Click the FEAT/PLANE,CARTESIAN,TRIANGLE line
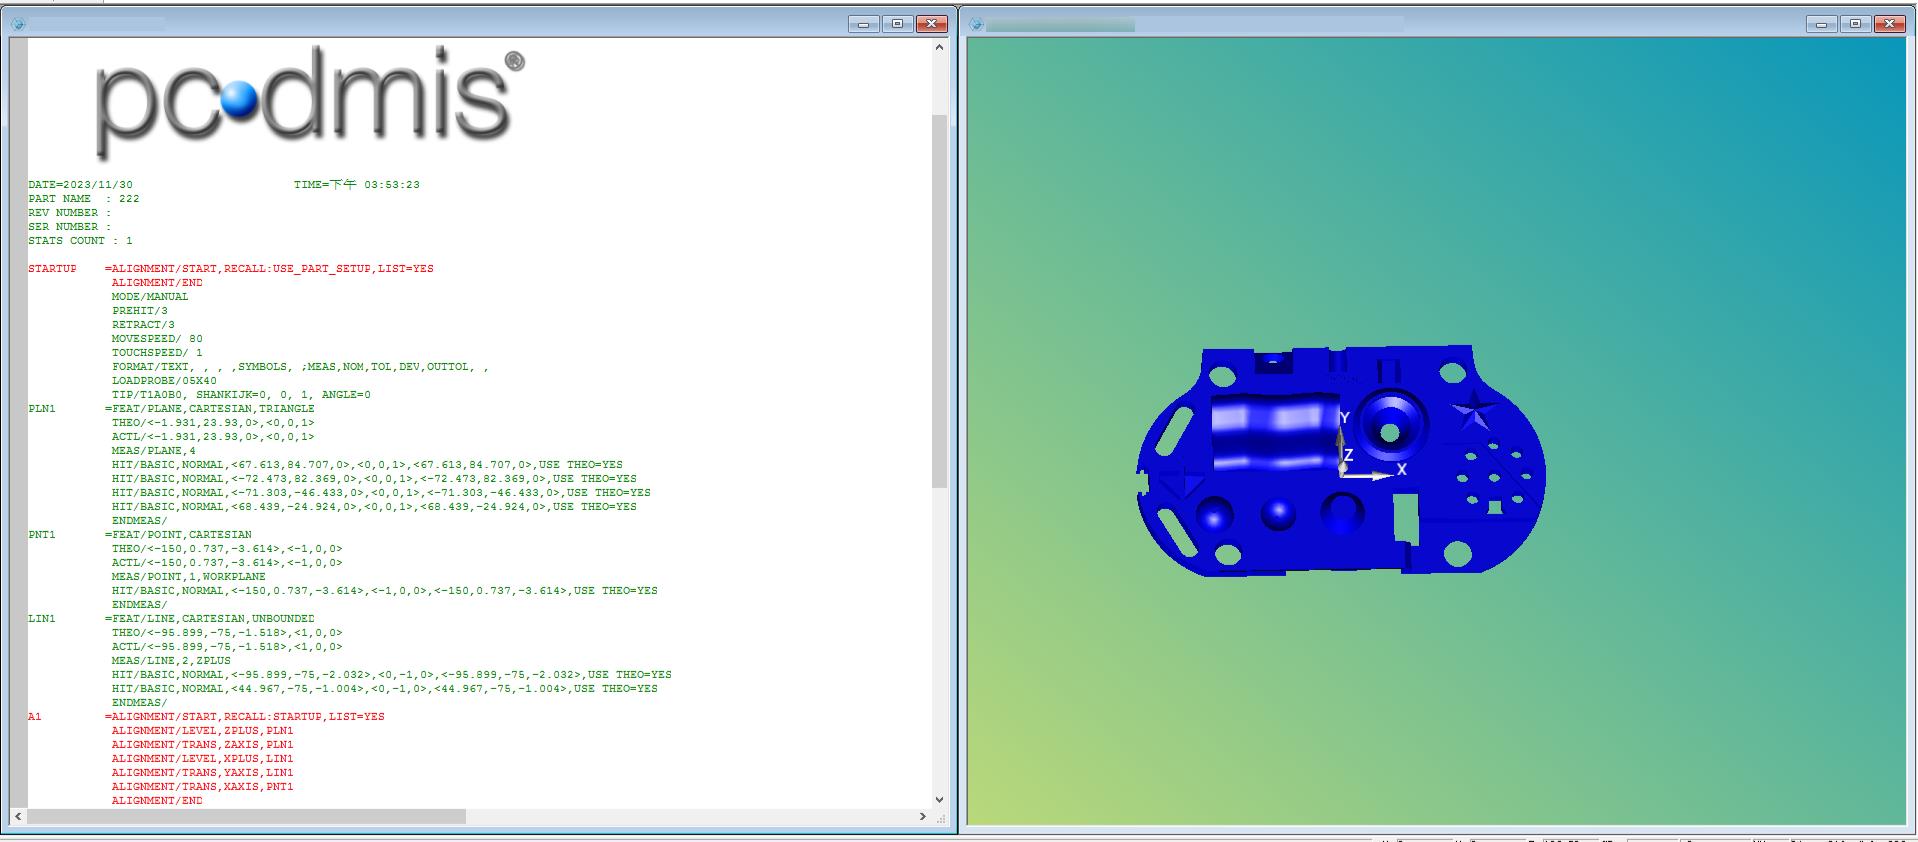This screenshot has width=1918, height=842. click(x=210, y=409)
